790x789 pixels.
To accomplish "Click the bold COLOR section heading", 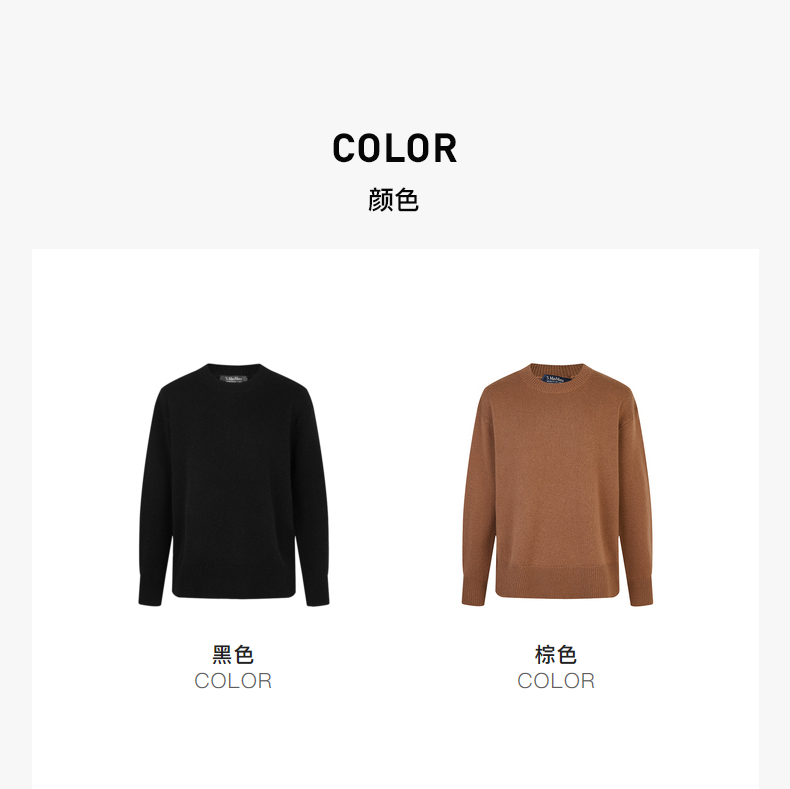I will 394,148.
